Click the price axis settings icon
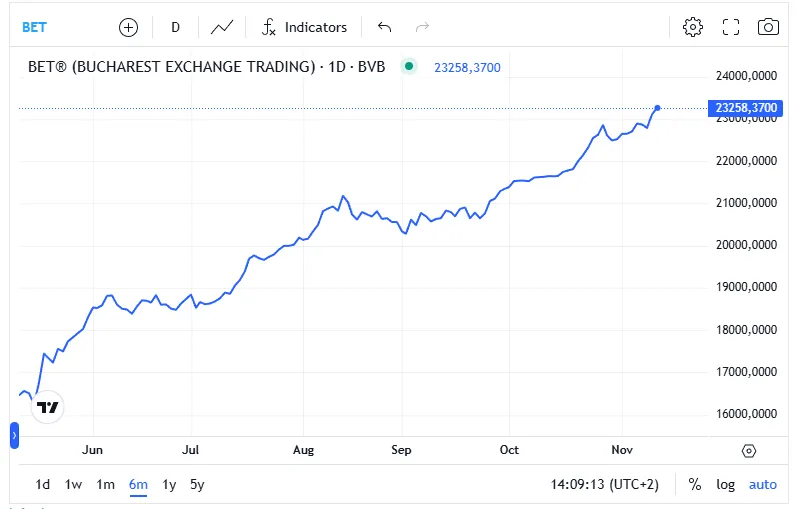Screen dimensions: 797x509 pos(749,451)
